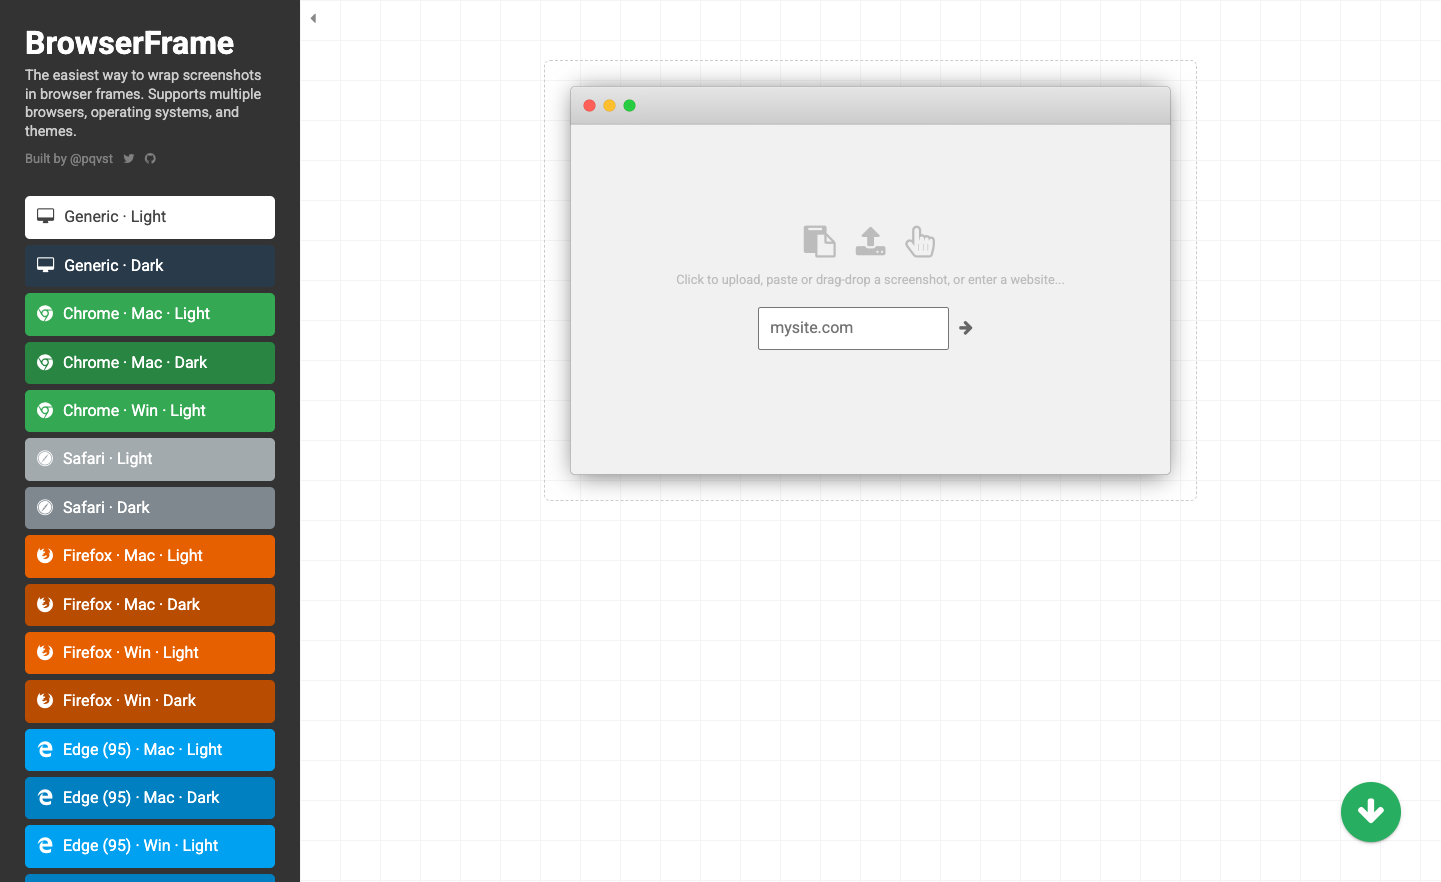Click the paste screenshot icon in the frame
Image resolution: width=1441 pixels, height=882 pixels.
(819, 241)
